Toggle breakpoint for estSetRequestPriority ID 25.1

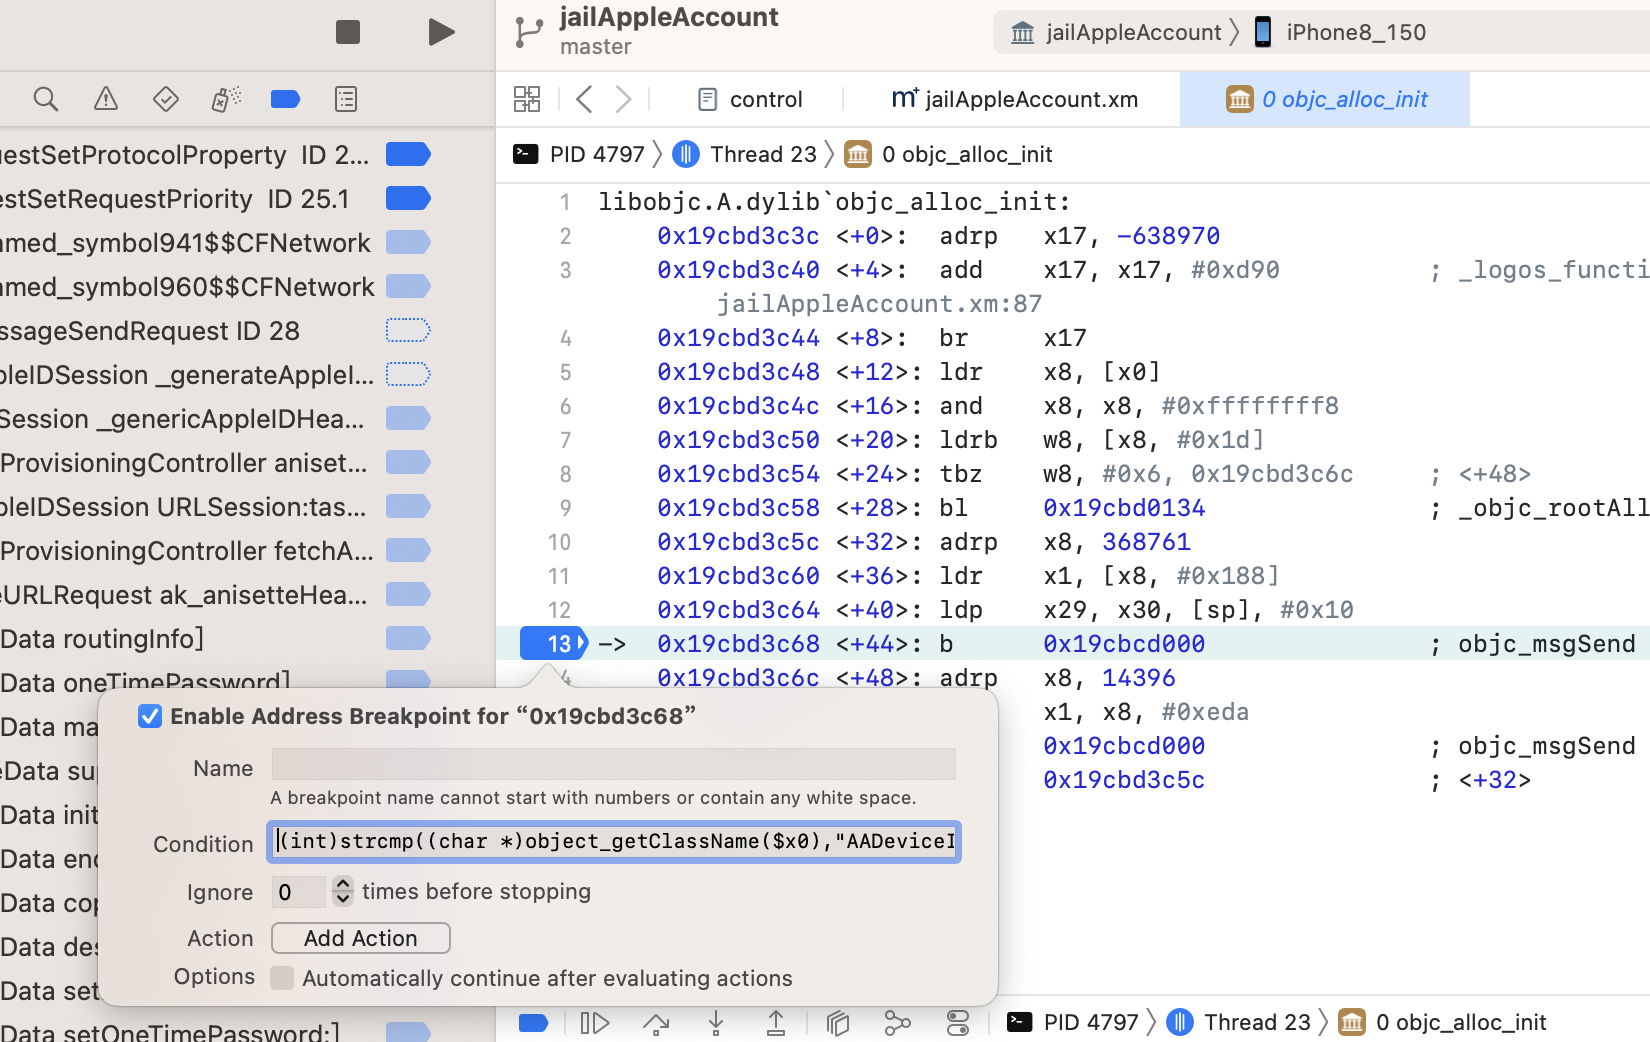(x=408, y=198)
